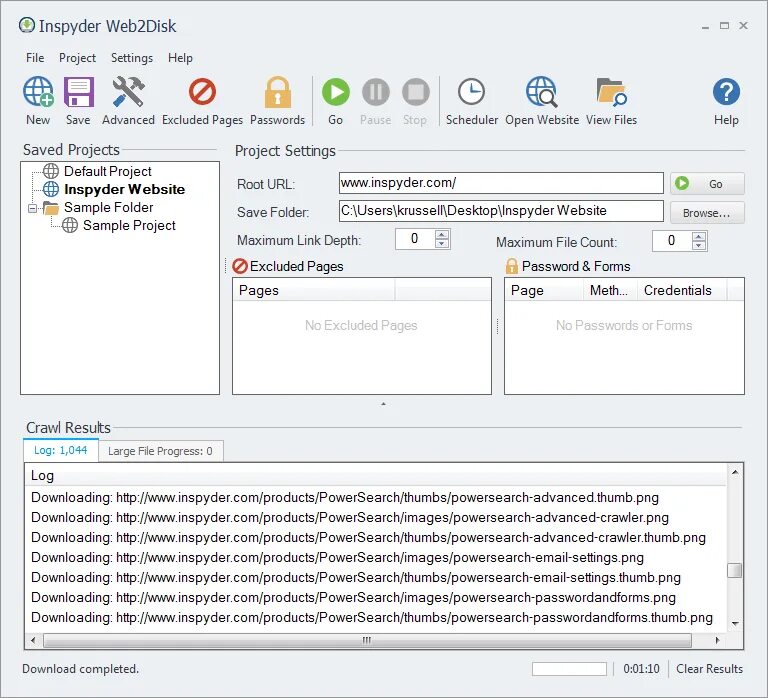Click the Meth... column header
The width and height of the screenshot is (768, 698).
pos(610,290)
